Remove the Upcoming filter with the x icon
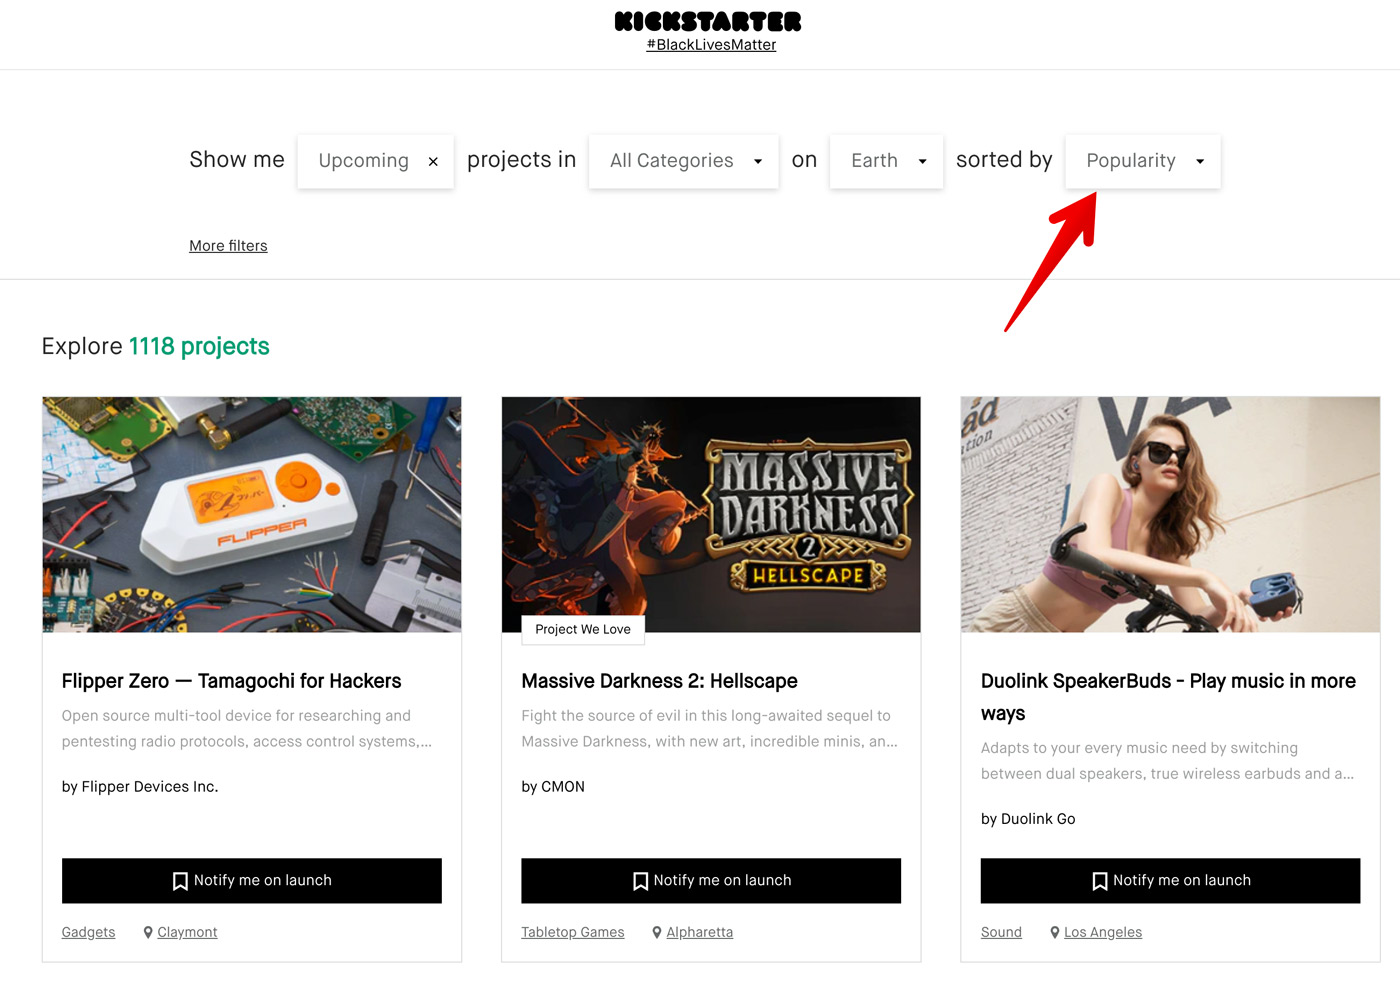This screenshot has height=986, width=1400. click(x=433, y=161)
